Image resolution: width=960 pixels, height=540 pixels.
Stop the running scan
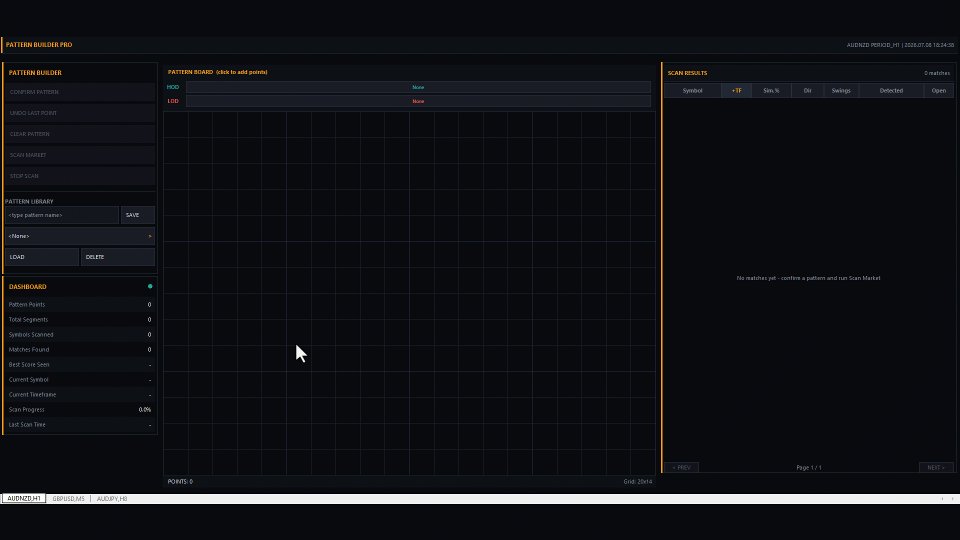(80, 176)
